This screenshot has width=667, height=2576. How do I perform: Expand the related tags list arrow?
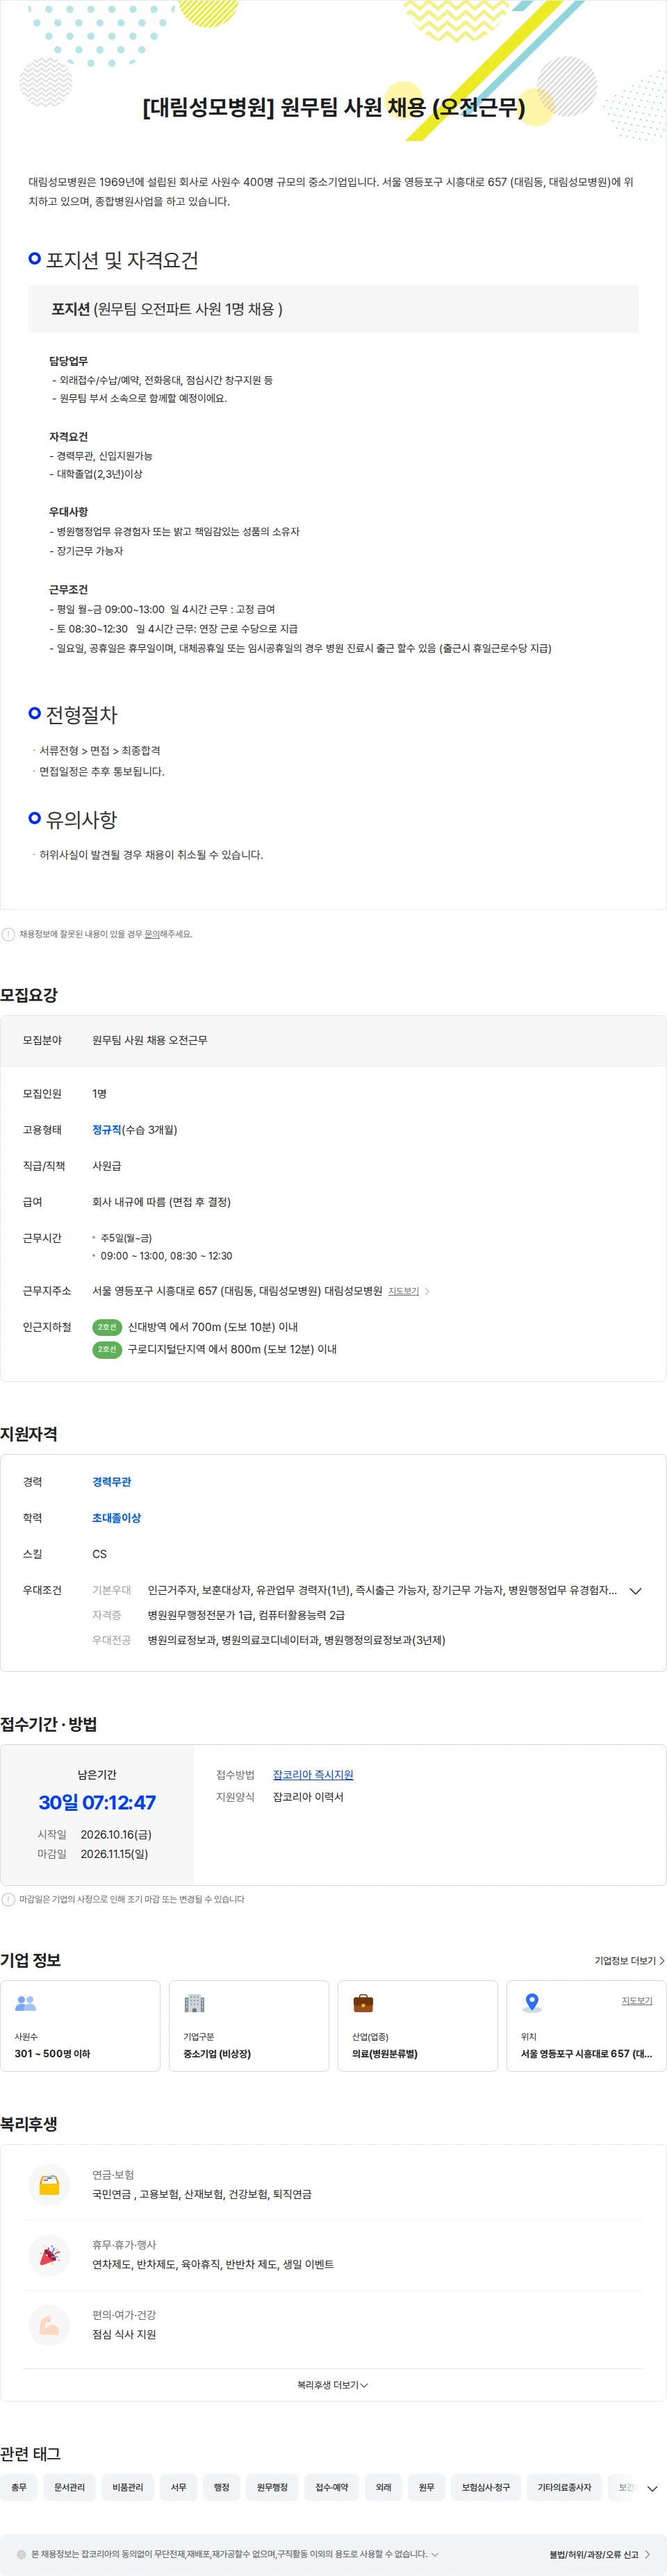tap(652, 2488)
